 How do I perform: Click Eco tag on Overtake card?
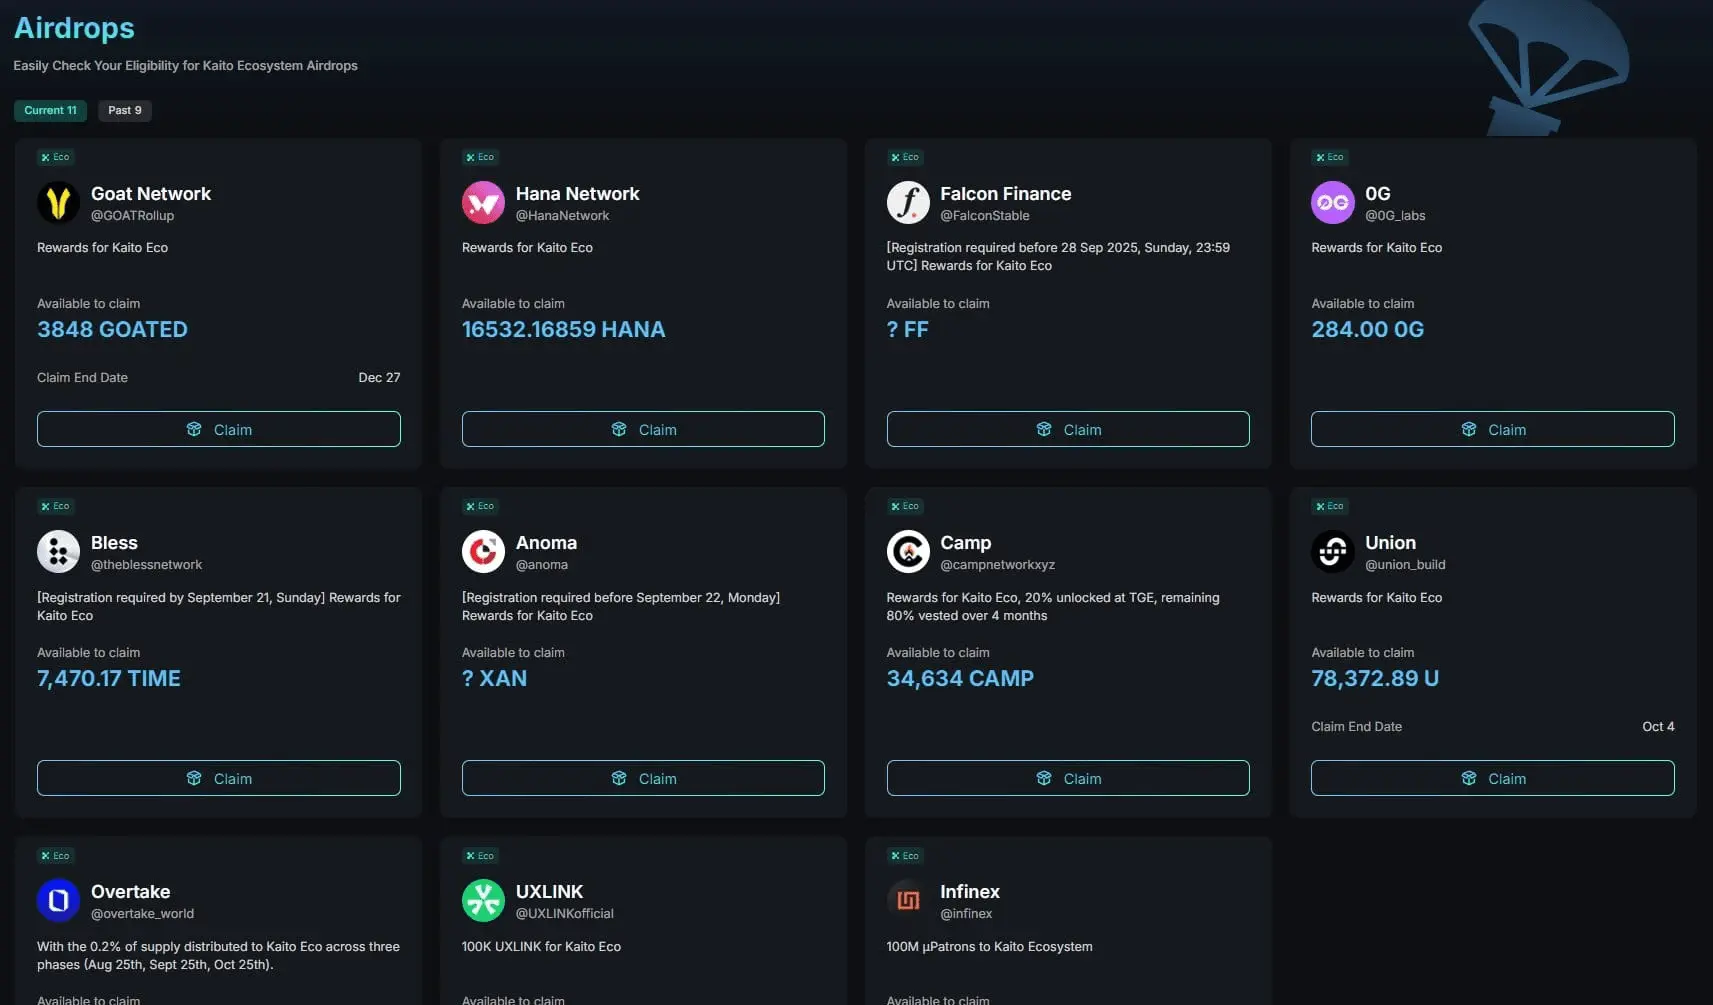click(x=55, y=856)
